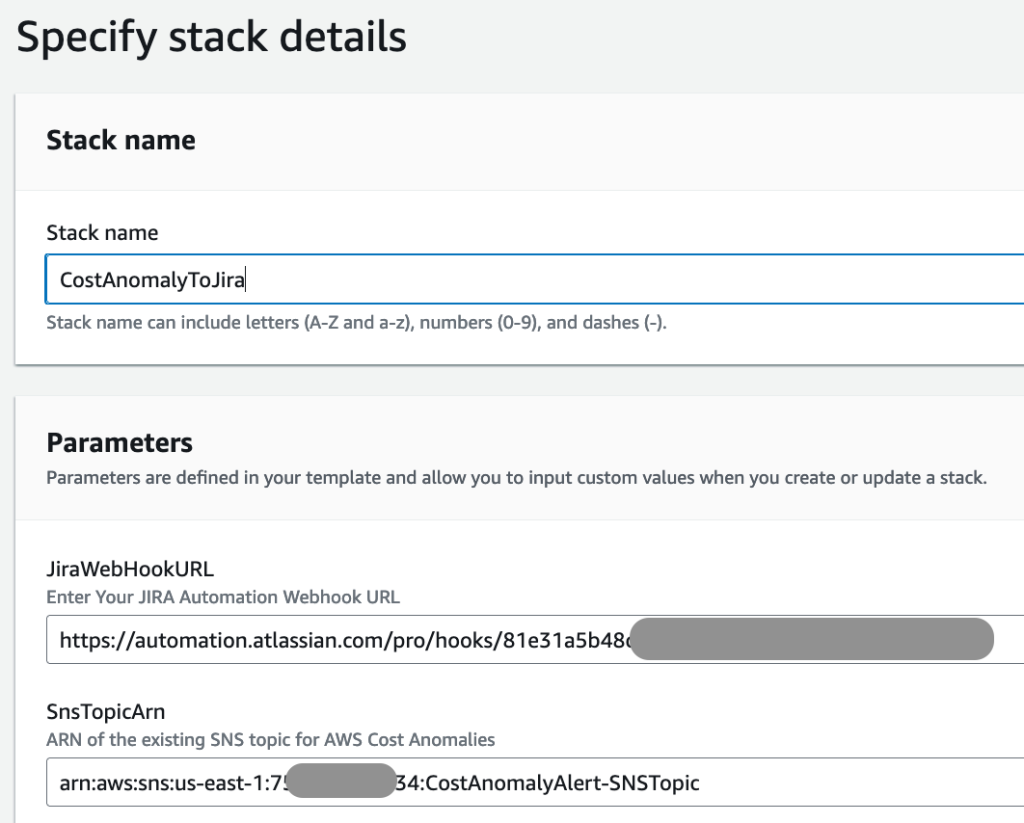The height and width of the screenshot is (823, 1024).
Task: Click the redacted account number in the ARN
Action: (x=340, y=783)
